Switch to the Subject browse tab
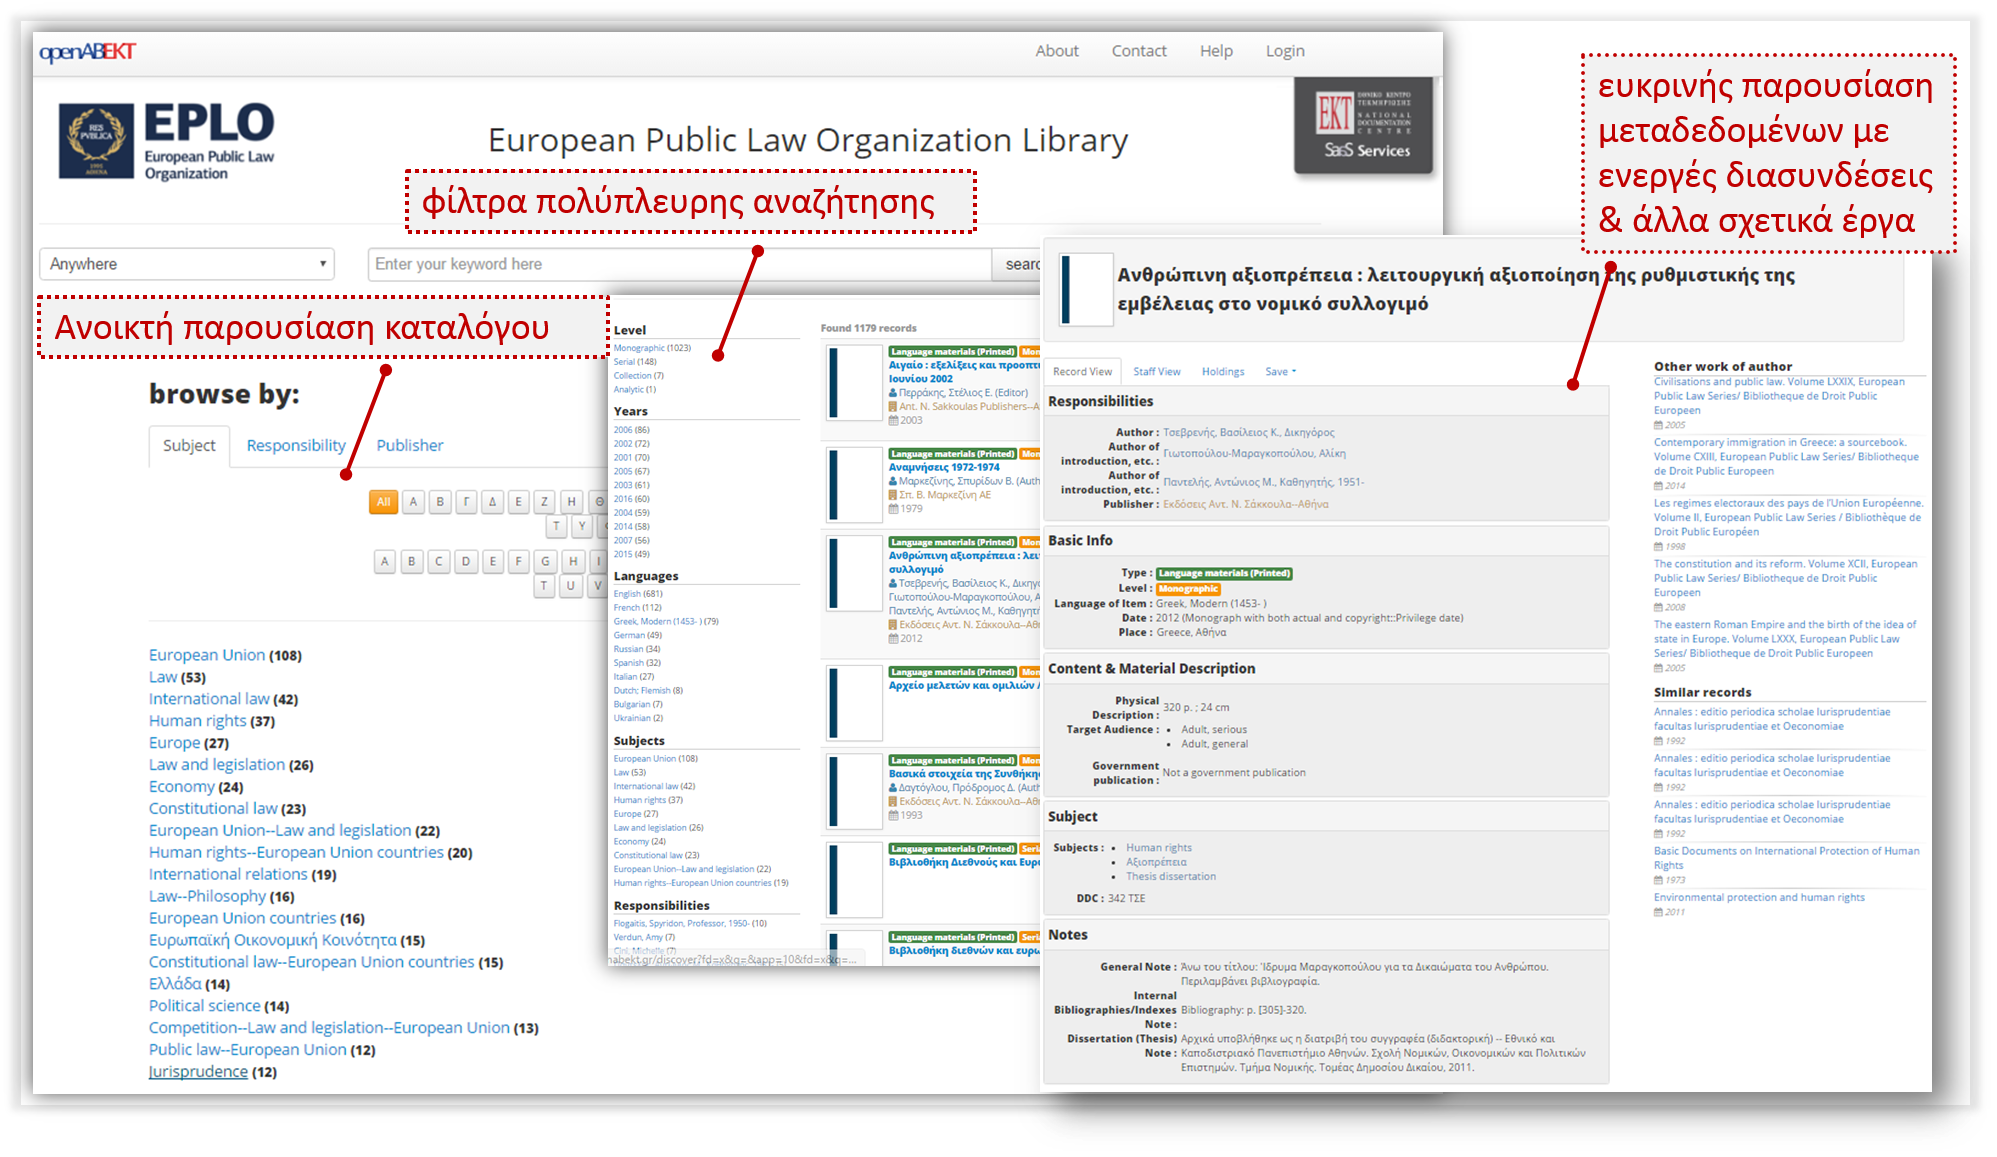Image resolution: width=1997 pixels, height=1157 pixels. pyautogui.click(x=189, y=446)
